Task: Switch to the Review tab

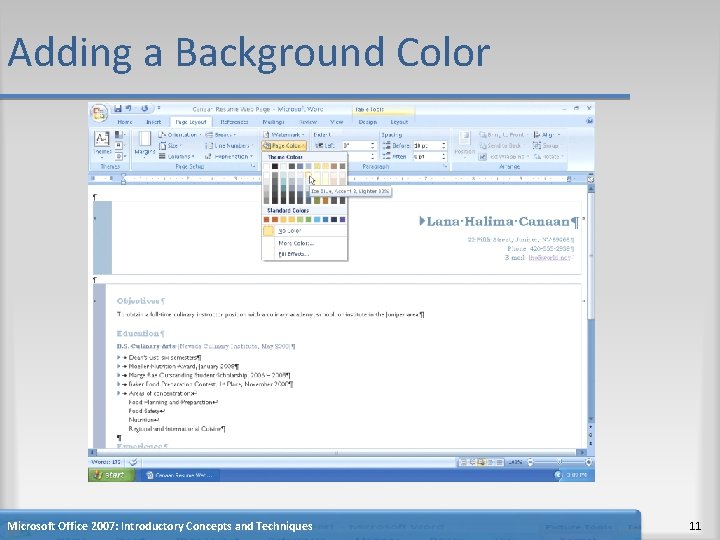Action: (x=308, y=122)
